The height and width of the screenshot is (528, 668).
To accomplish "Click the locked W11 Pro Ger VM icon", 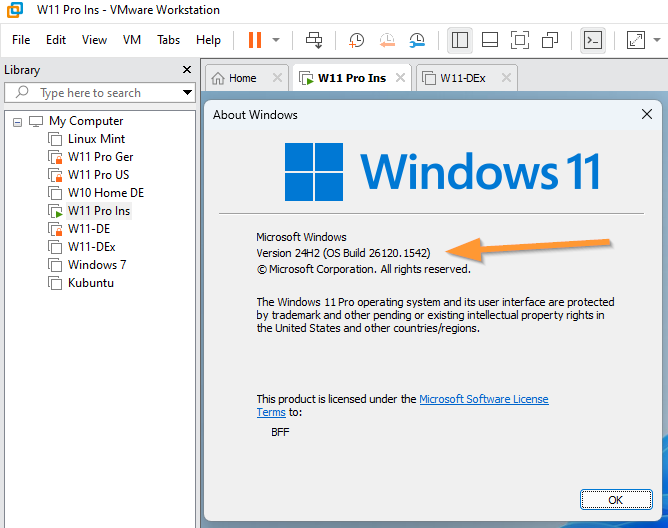I will point(55,157).
